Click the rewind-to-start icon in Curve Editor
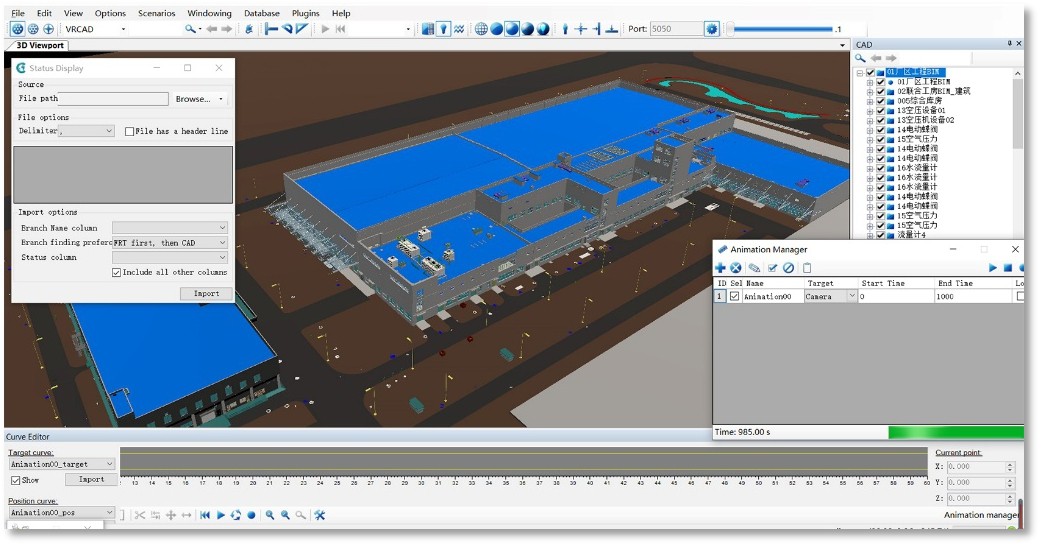Image resolution: width=1042 pixels, height=545 pixels. pos(205,515)
